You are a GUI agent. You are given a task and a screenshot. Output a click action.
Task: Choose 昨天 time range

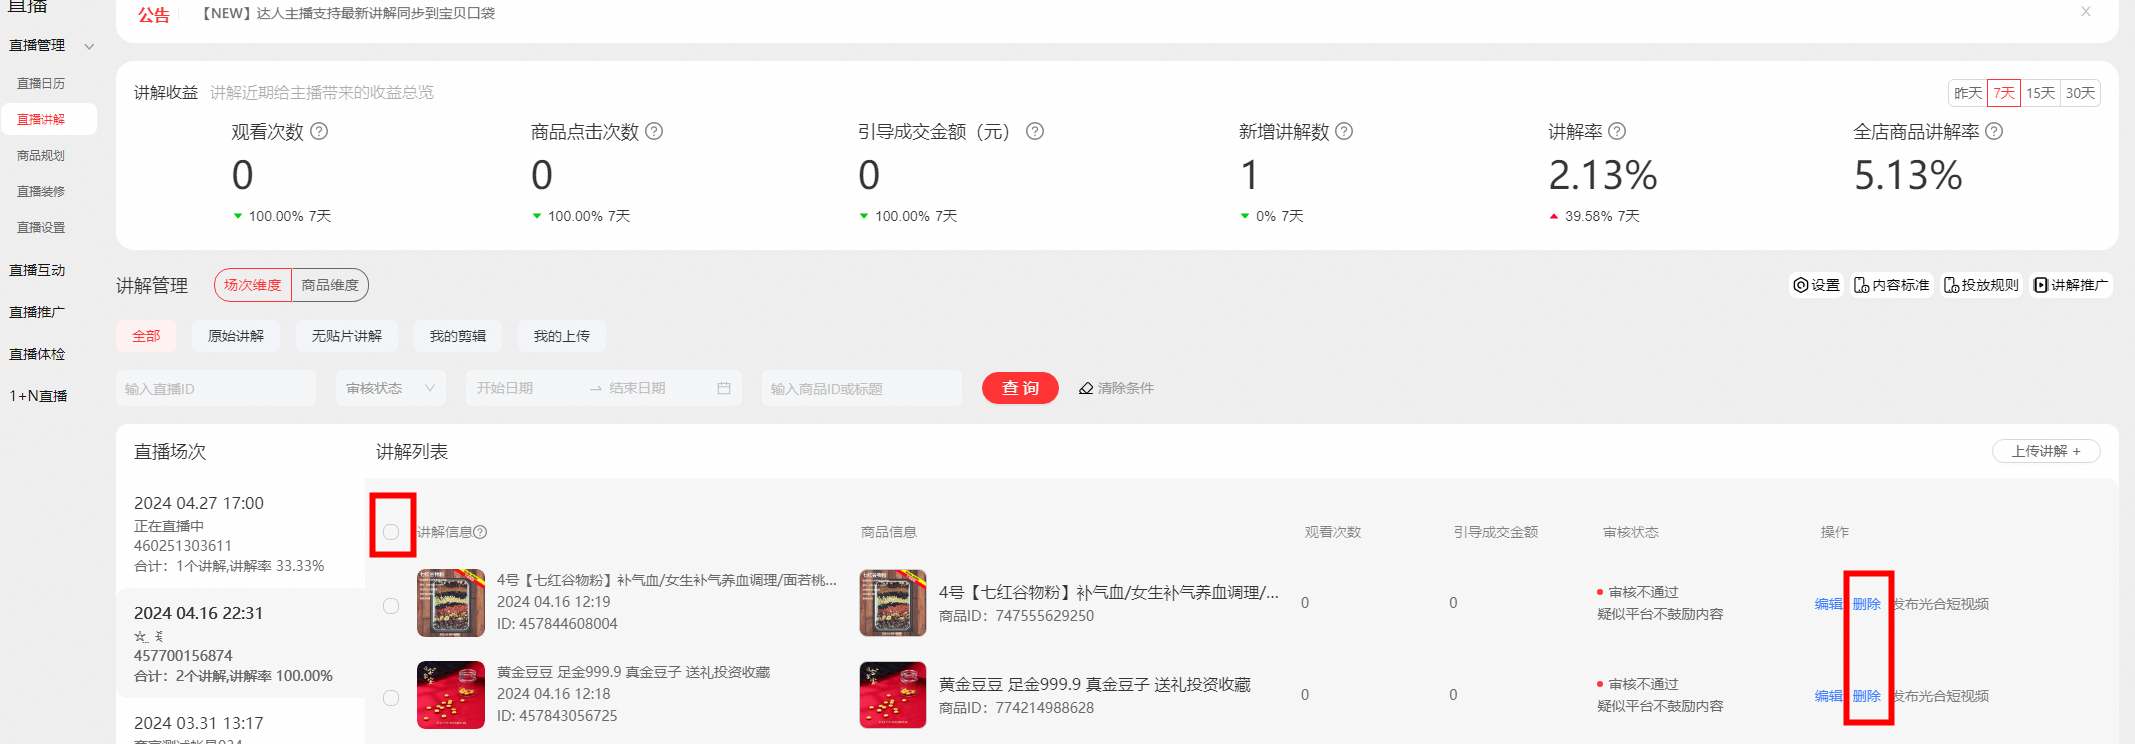1968,93
